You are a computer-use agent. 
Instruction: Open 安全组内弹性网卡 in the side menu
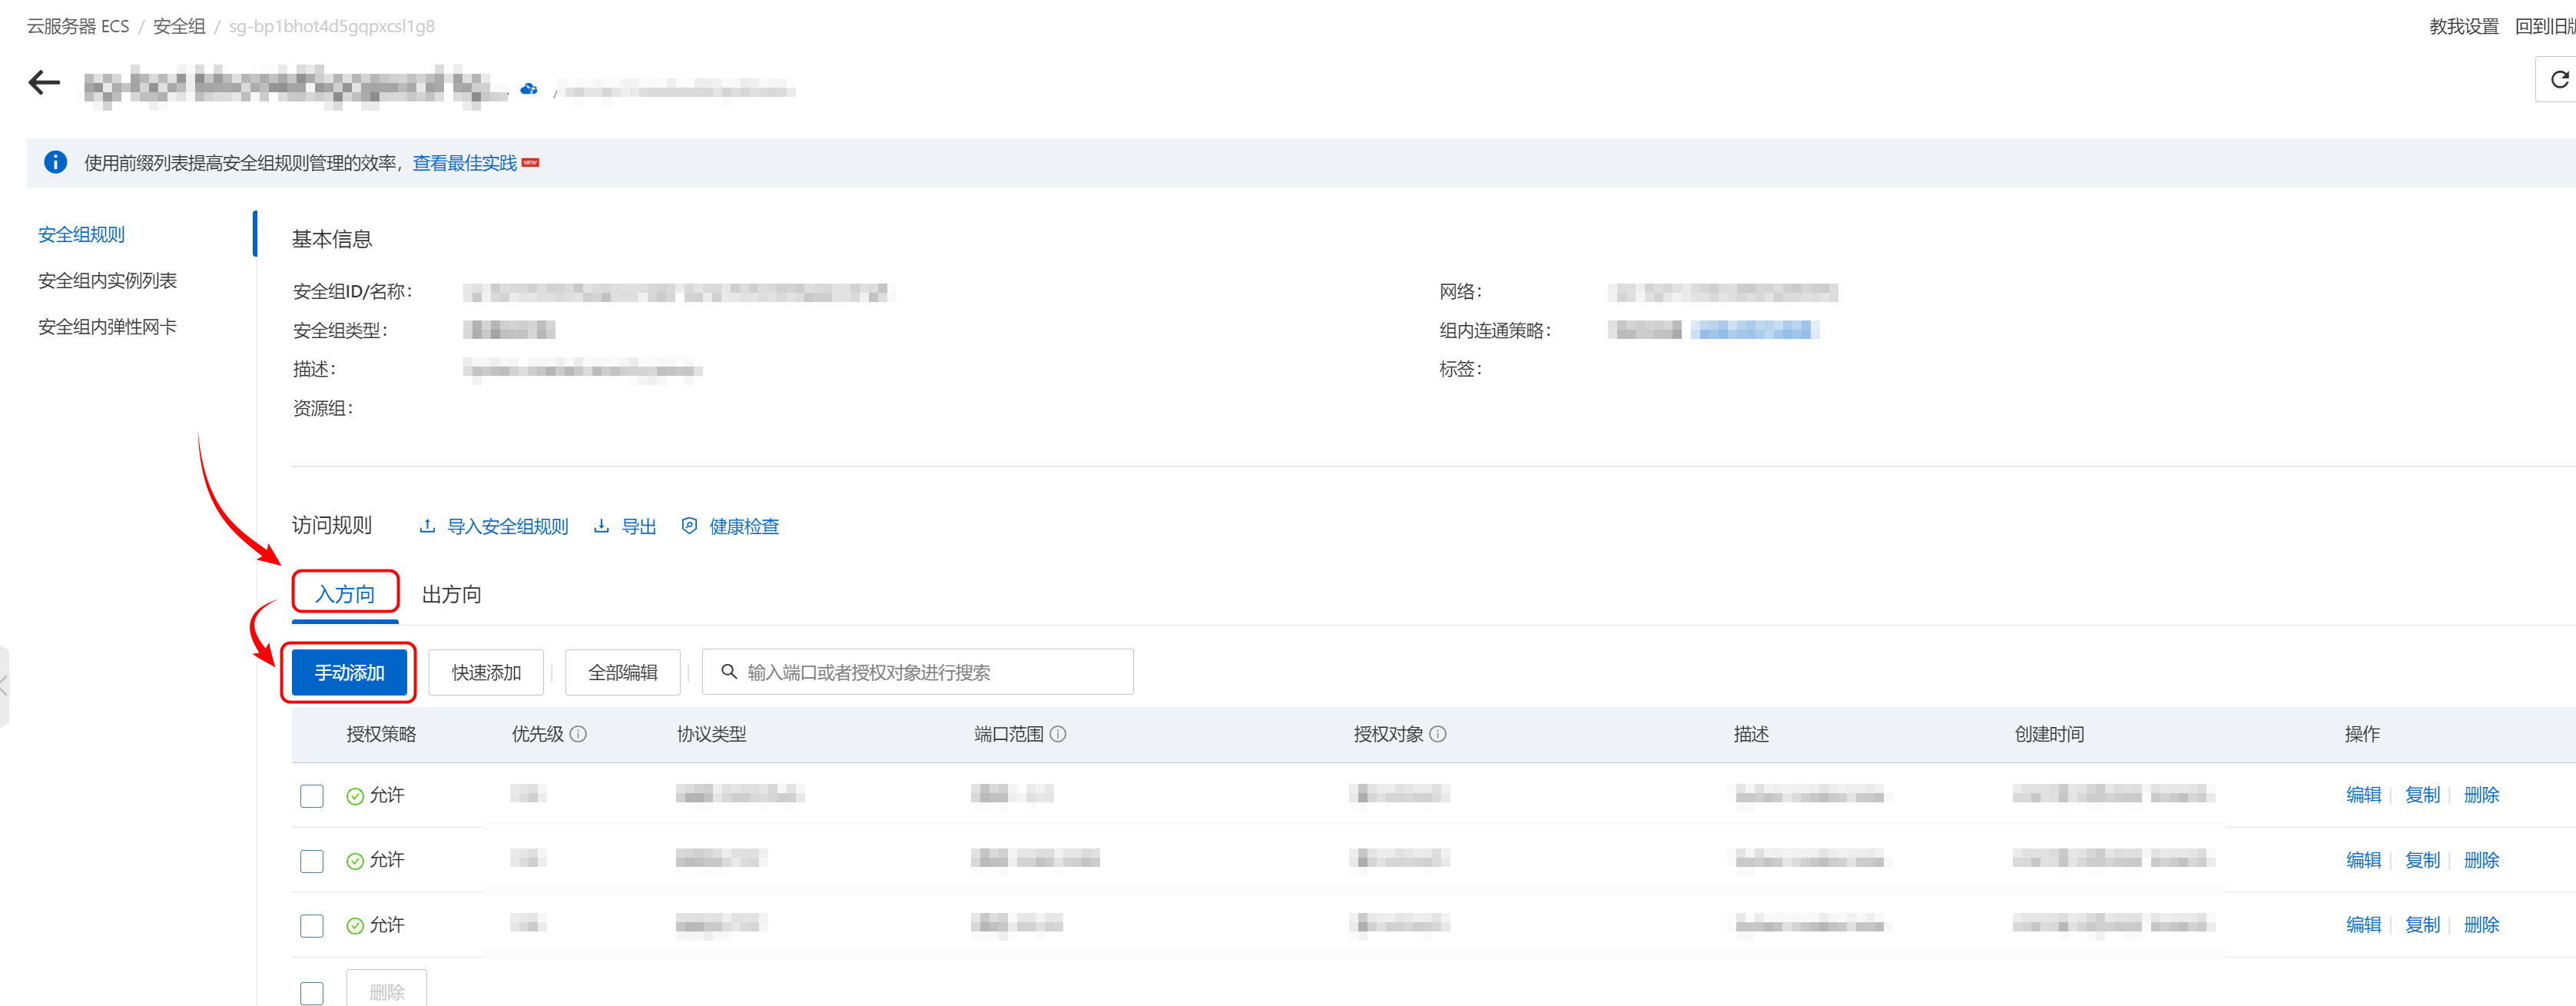(x=107, y=326)
